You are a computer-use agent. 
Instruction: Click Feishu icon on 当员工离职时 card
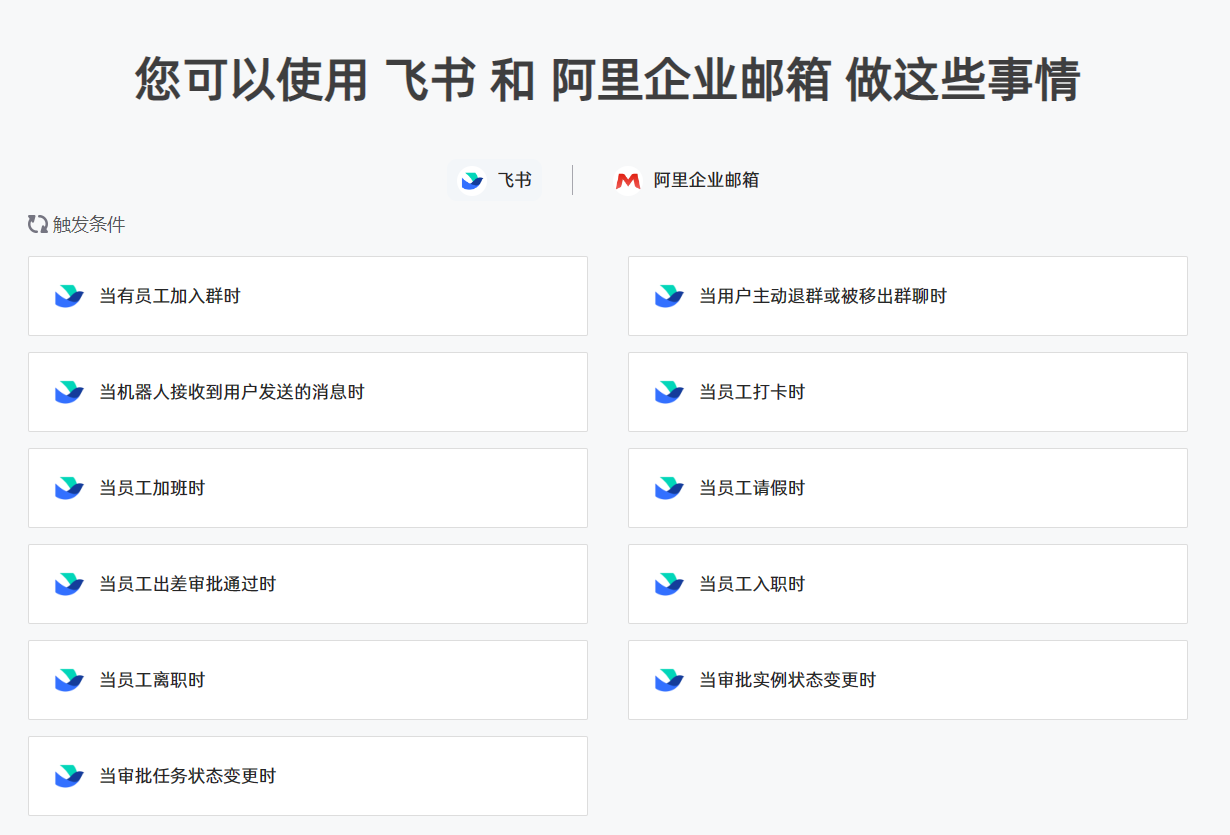[69, 680]
